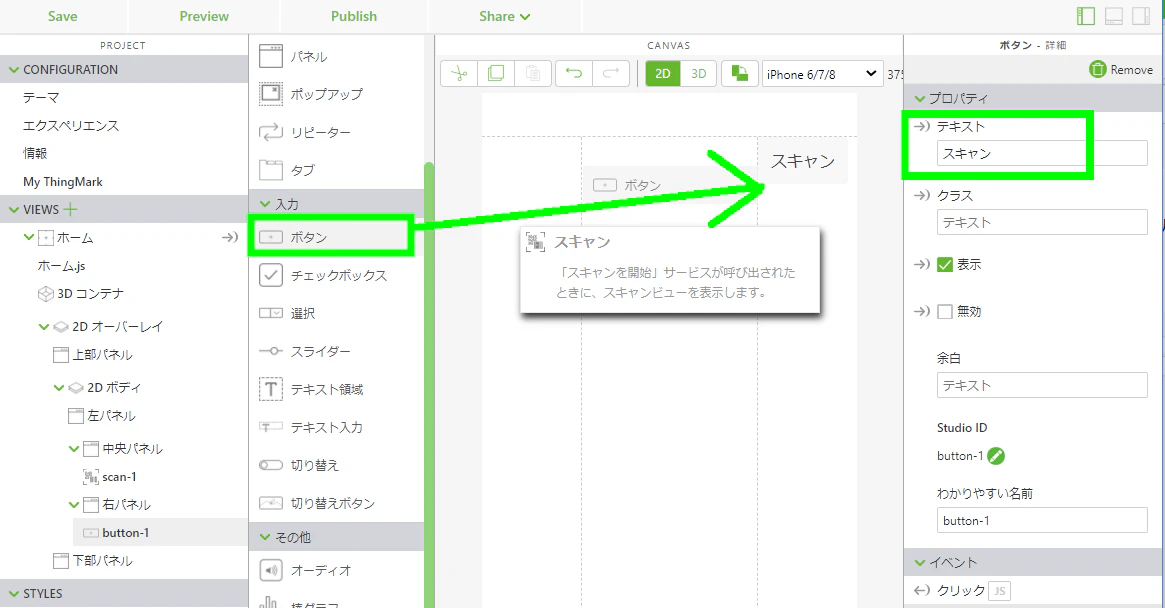The height and width of the screenshot is (608, 1165).
Task: Collapse the 入力 widget group
Action: 265,204
